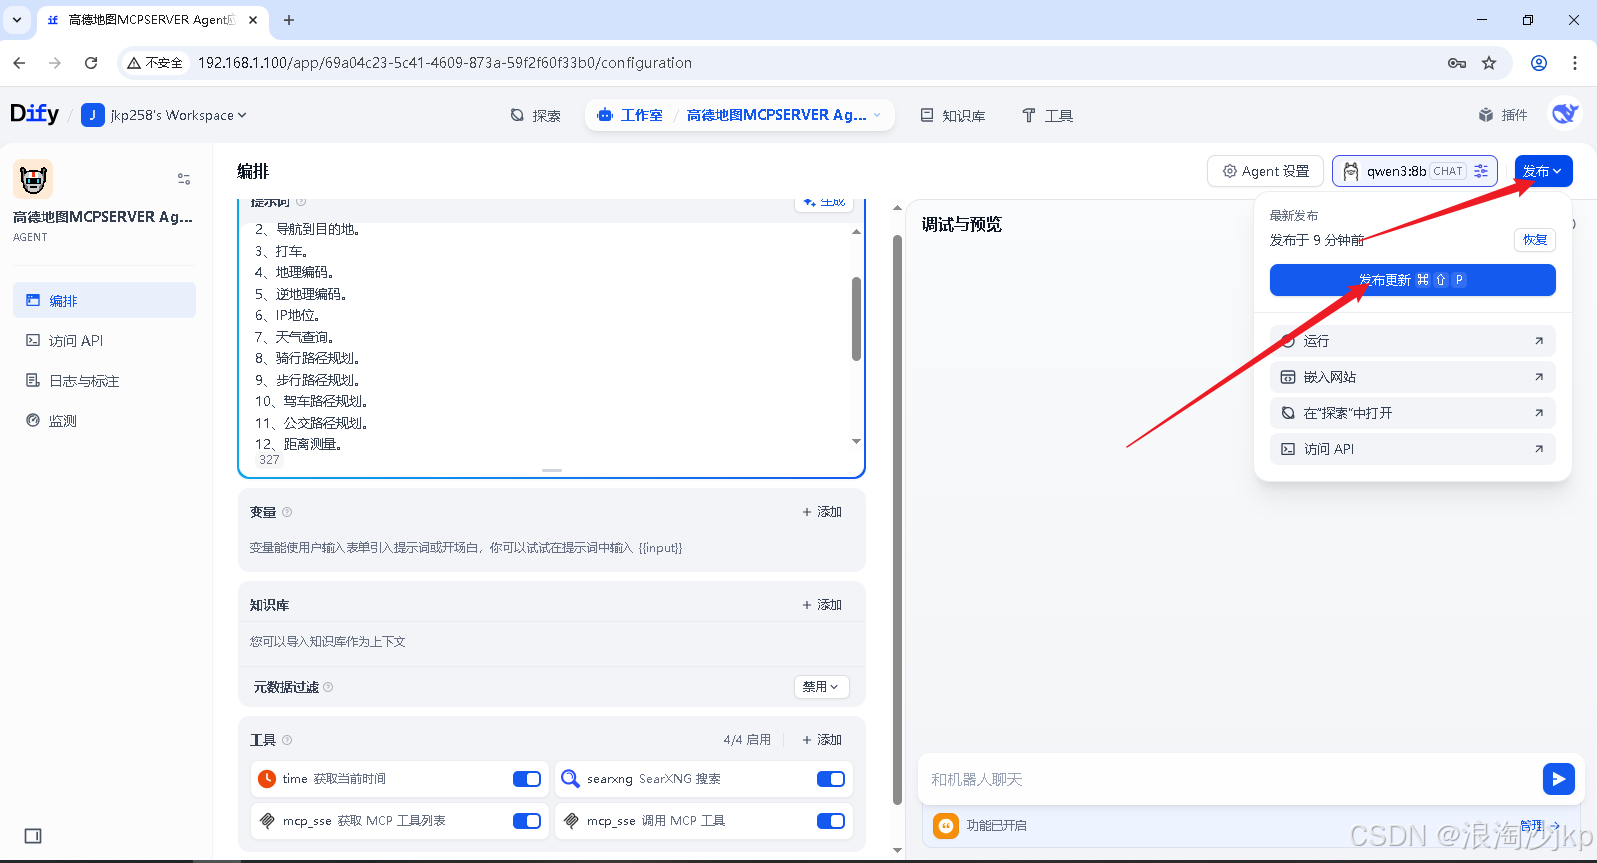Click the searxng search tool icon
This screenshot has width=1597, height=863.
(x=570, y=779)
